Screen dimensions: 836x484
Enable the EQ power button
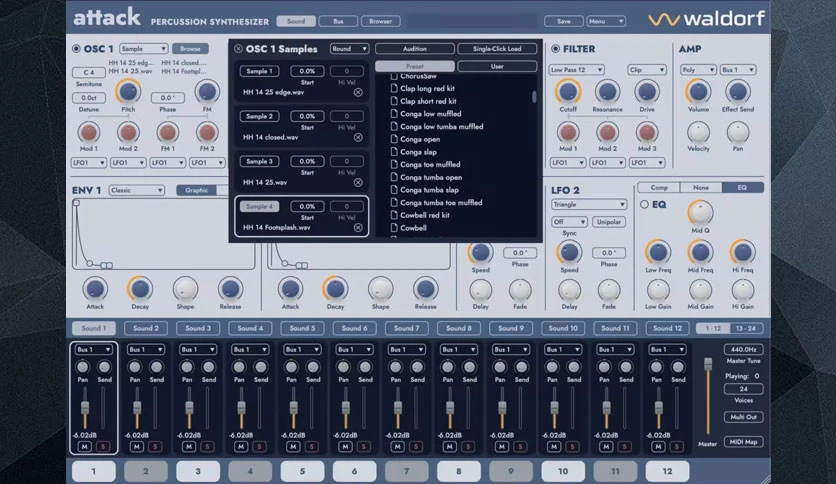644,204
